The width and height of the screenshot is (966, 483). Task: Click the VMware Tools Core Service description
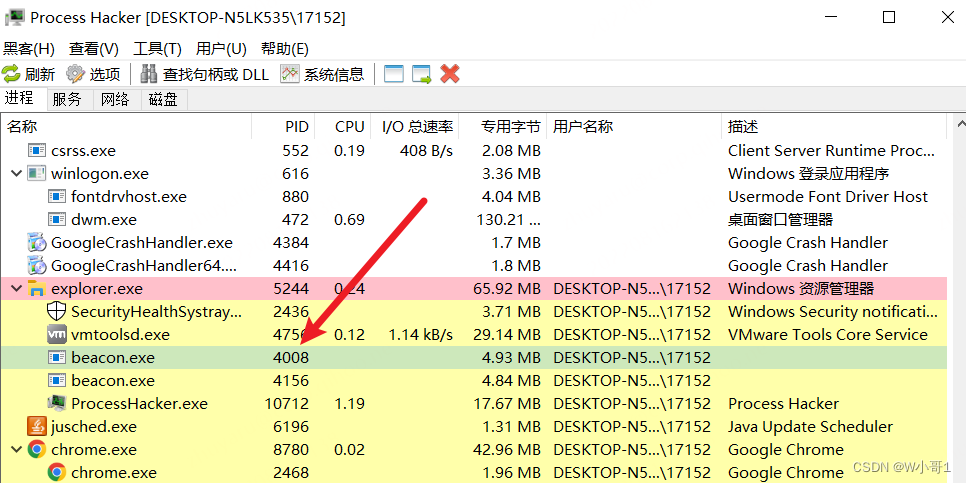point(827,335)
